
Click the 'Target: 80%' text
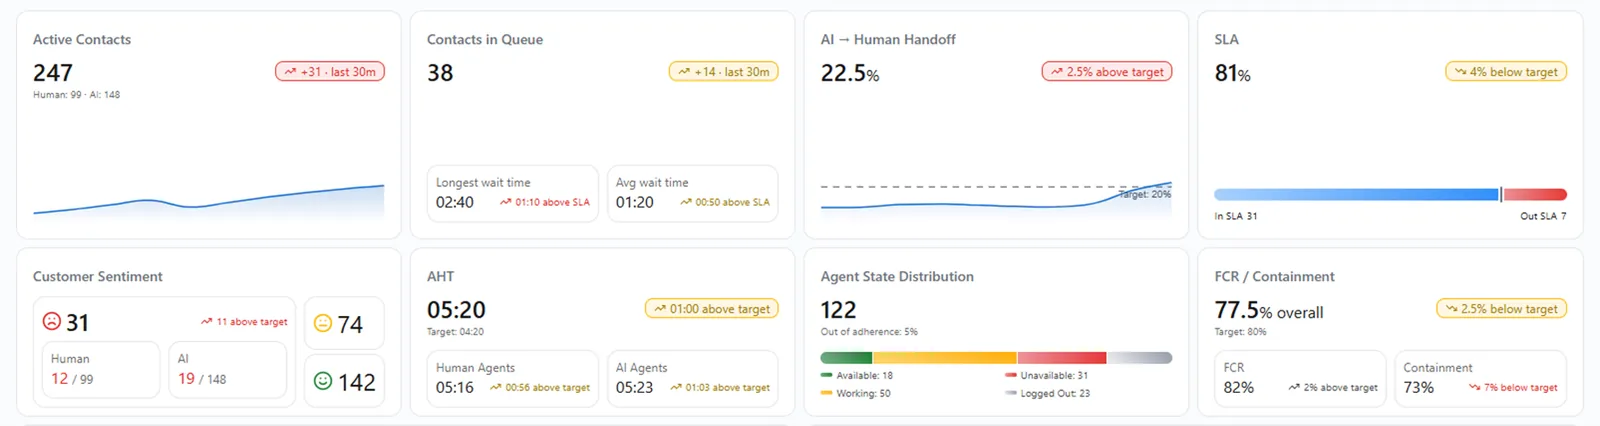click(1241, 332)
